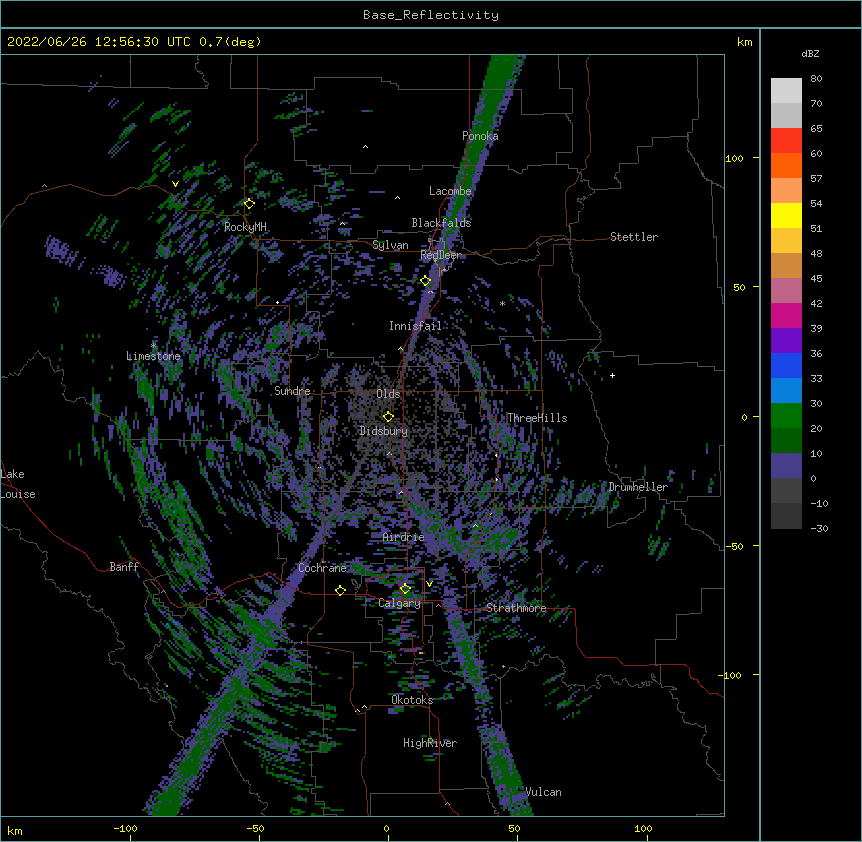Click the Okotoks city label
The image size is (862, 842).
pyautogui.click(x=412, y=700)
